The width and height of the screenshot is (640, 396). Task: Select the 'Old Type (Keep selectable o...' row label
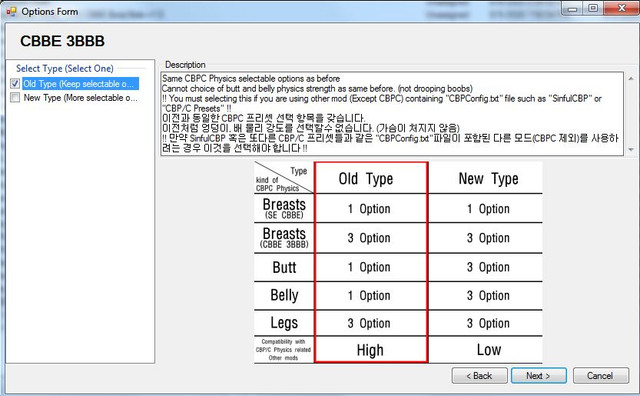point(80,84)
